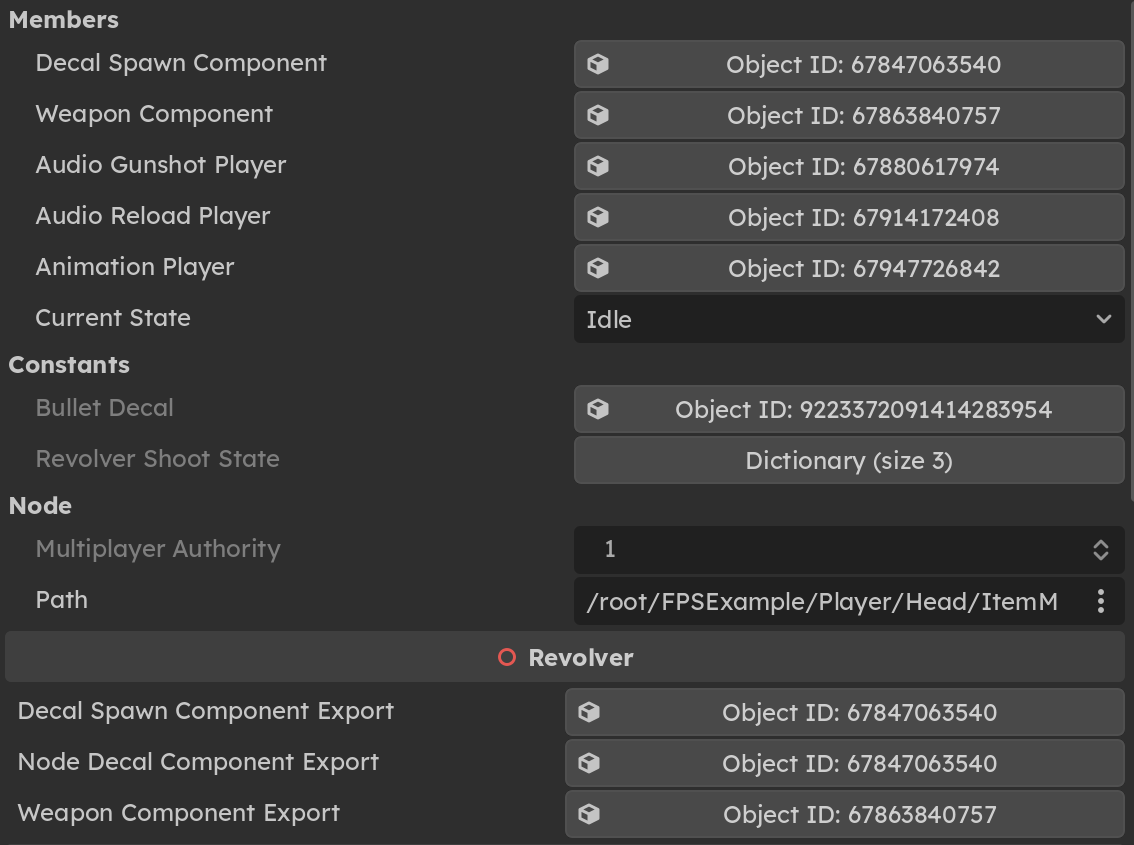This screenshot has height=845, width=1134.
Task: Click the Bullet Decal resource icon
Action: coord(597,409)
